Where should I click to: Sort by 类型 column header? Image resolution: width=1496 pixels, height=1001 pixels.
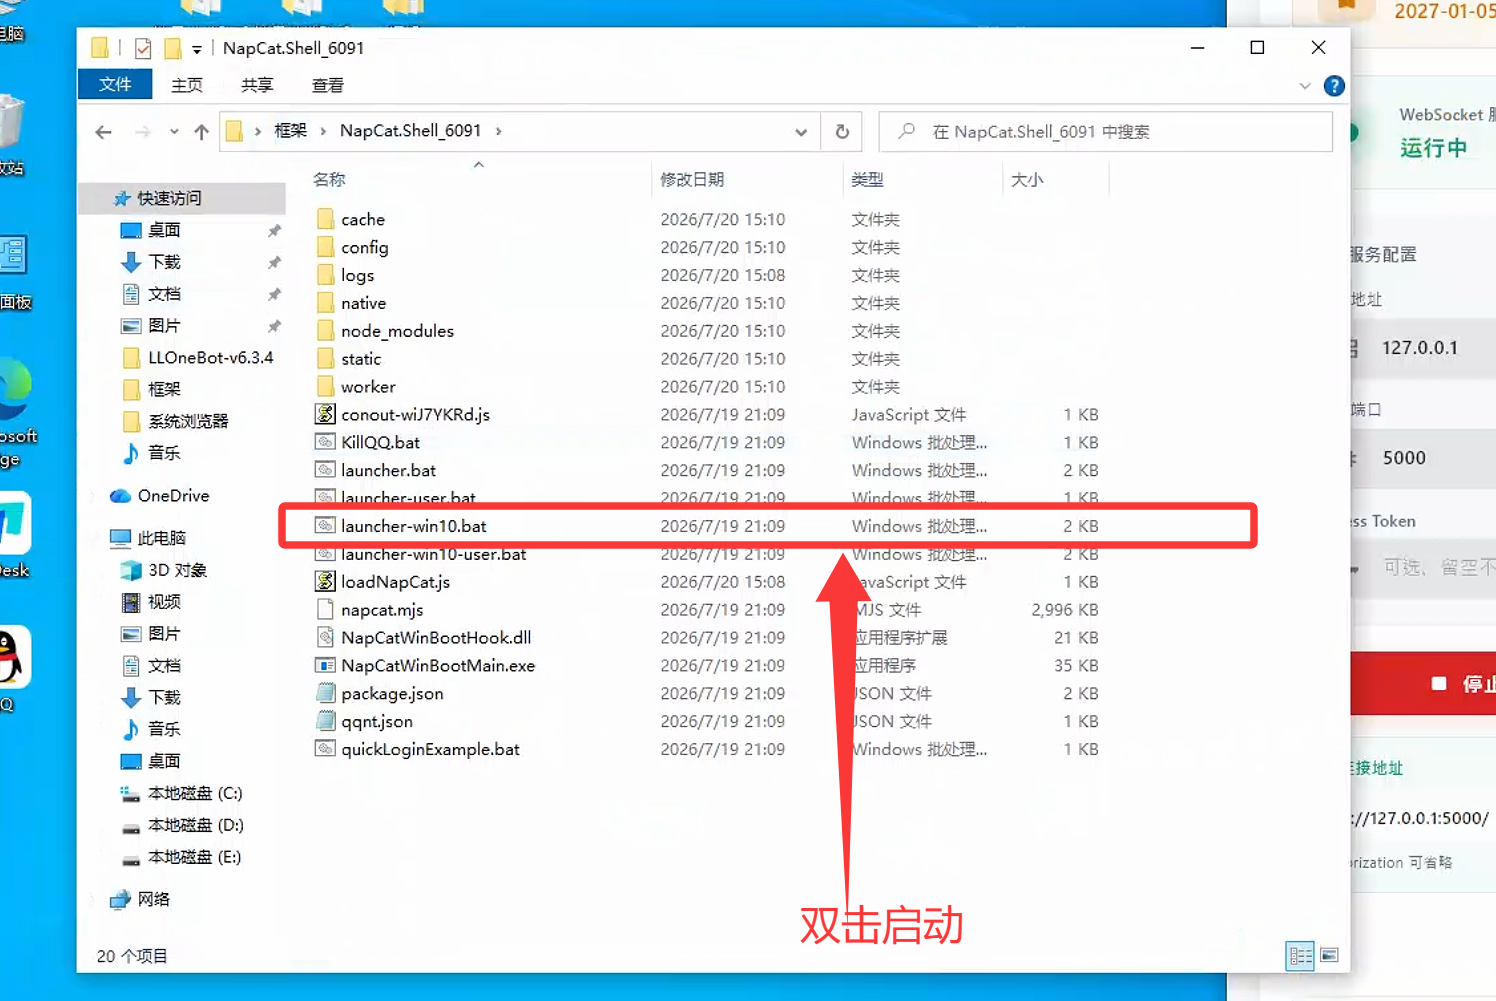click(x=867, y=180)
